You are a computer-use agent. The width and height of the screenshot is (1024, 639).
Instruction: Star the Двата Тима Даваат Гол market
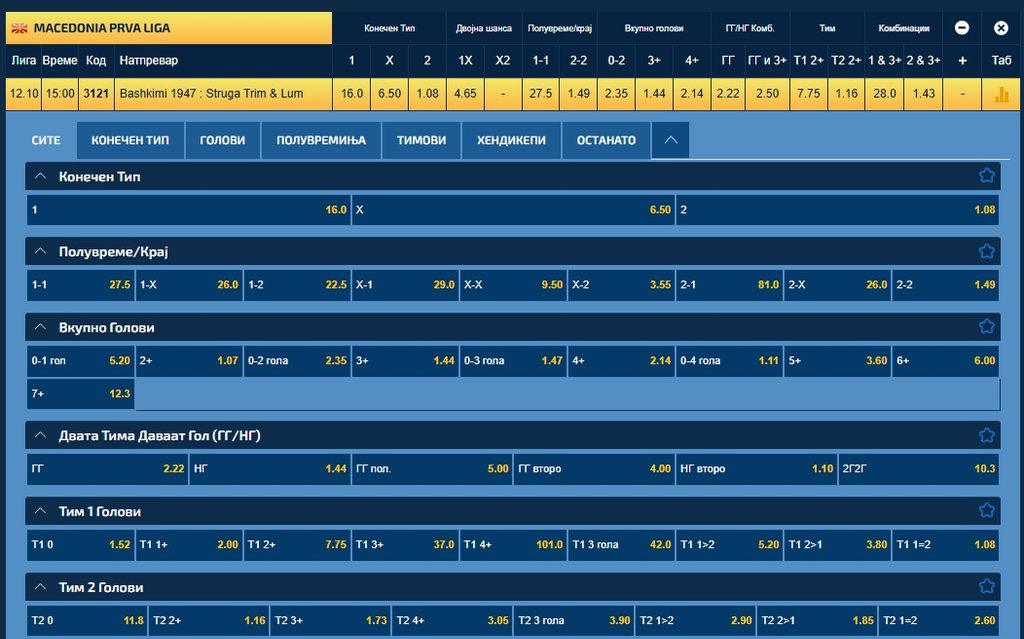pos(987,435)
